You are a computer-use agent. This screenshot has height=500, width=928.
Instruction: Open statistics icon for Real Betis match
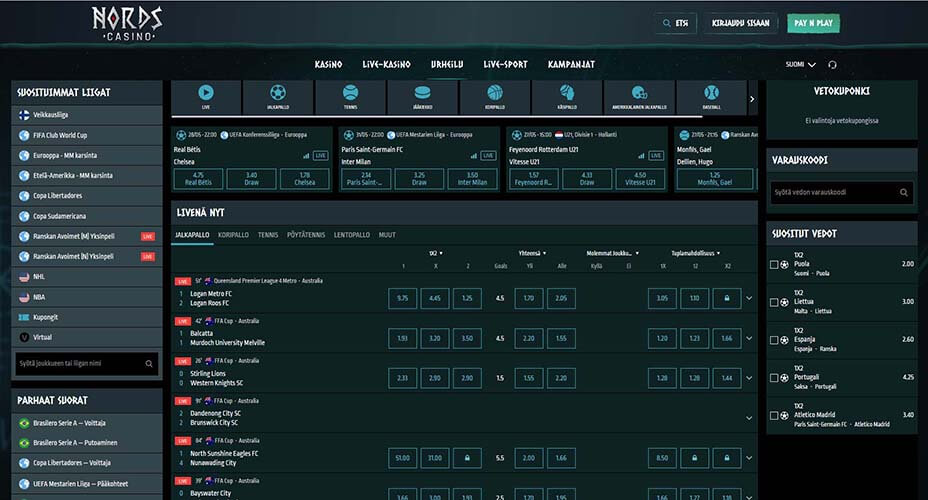click(306, 156)
